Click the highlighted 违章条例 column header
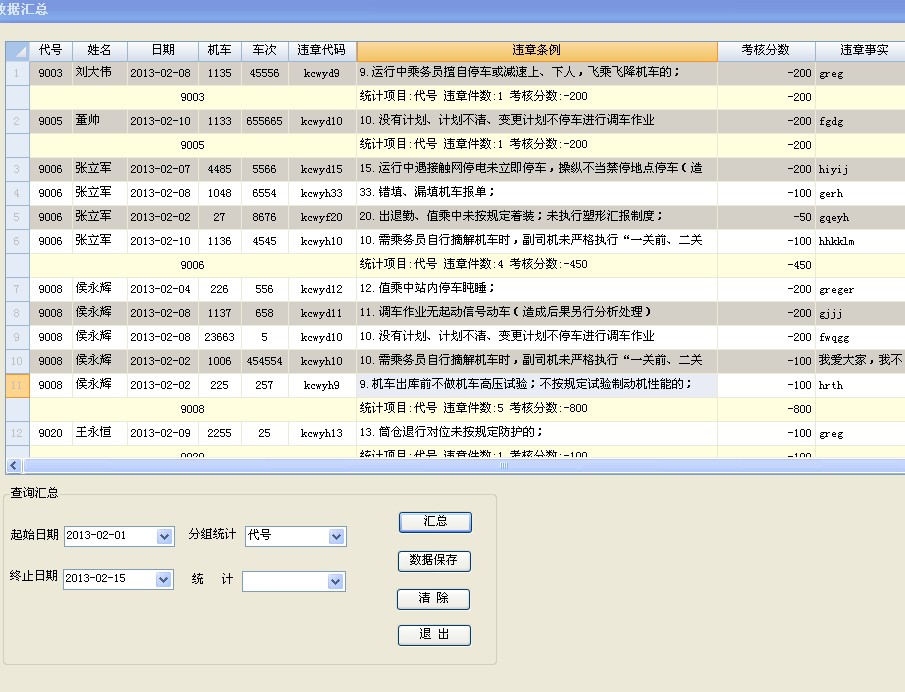Image resolution: width=905 pixels, height=692 pixels. point(537,51)
